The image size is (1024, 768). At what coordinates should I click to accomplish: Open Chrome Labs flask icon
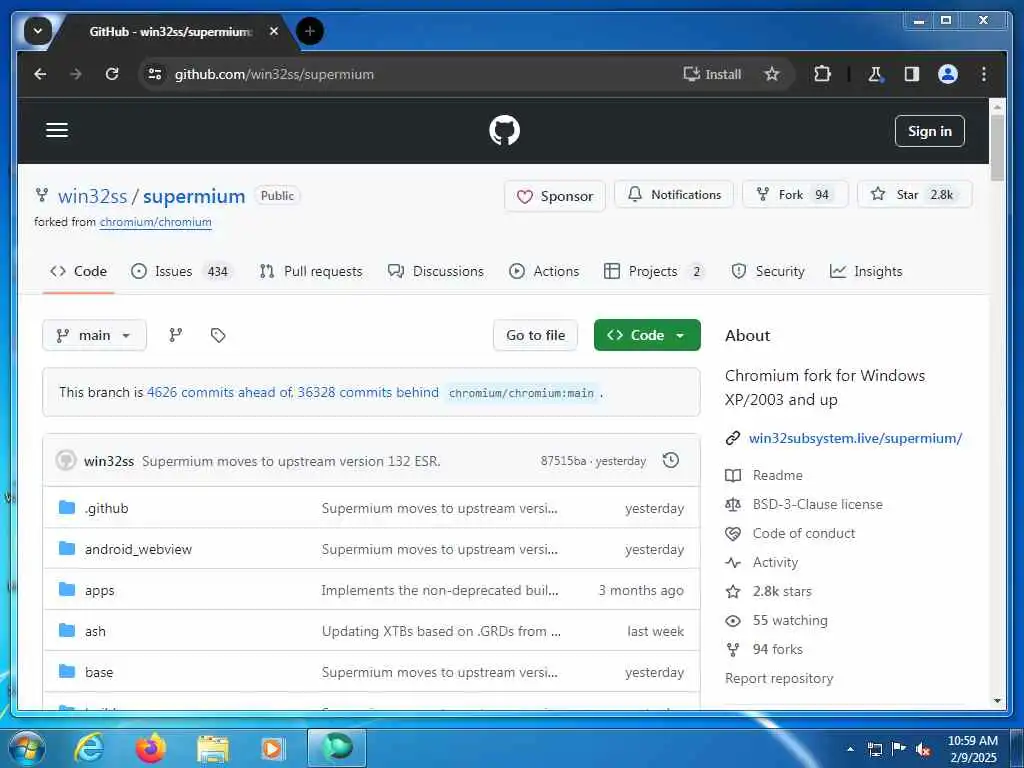875,74
